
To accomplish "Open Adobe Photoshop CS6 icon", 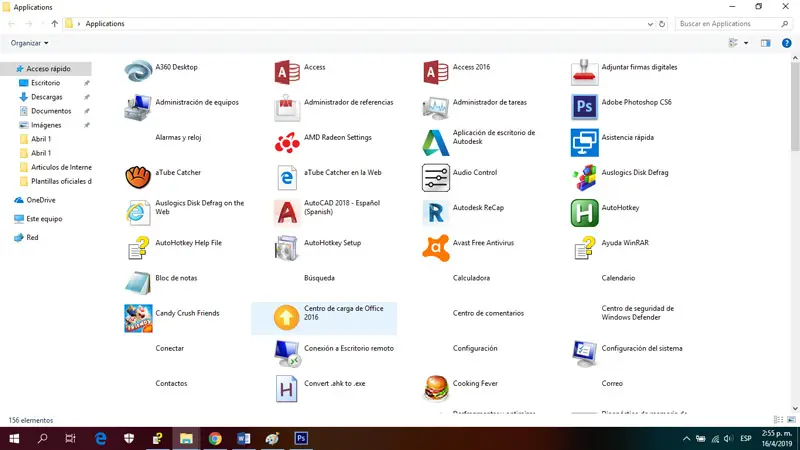I will coord(584,107).
